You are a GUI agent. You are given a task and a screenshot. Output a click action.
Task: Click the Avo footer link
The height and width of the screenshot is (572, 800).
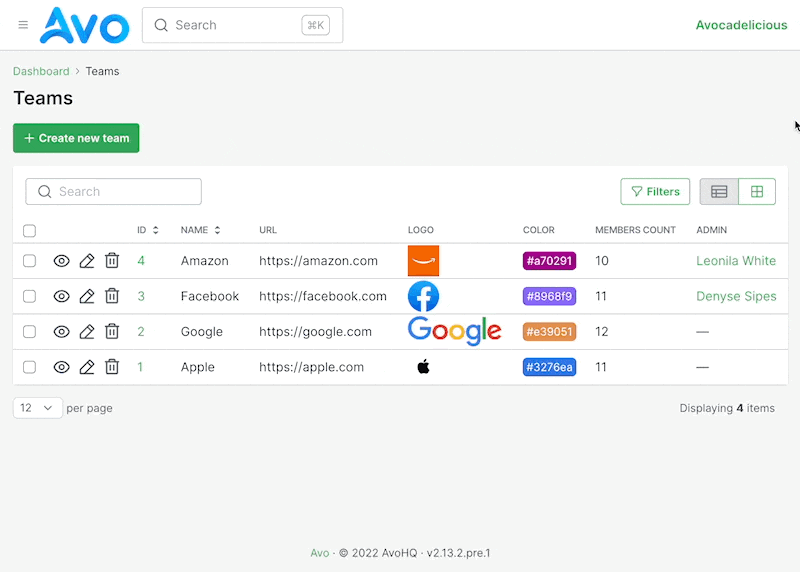point(320,553)
